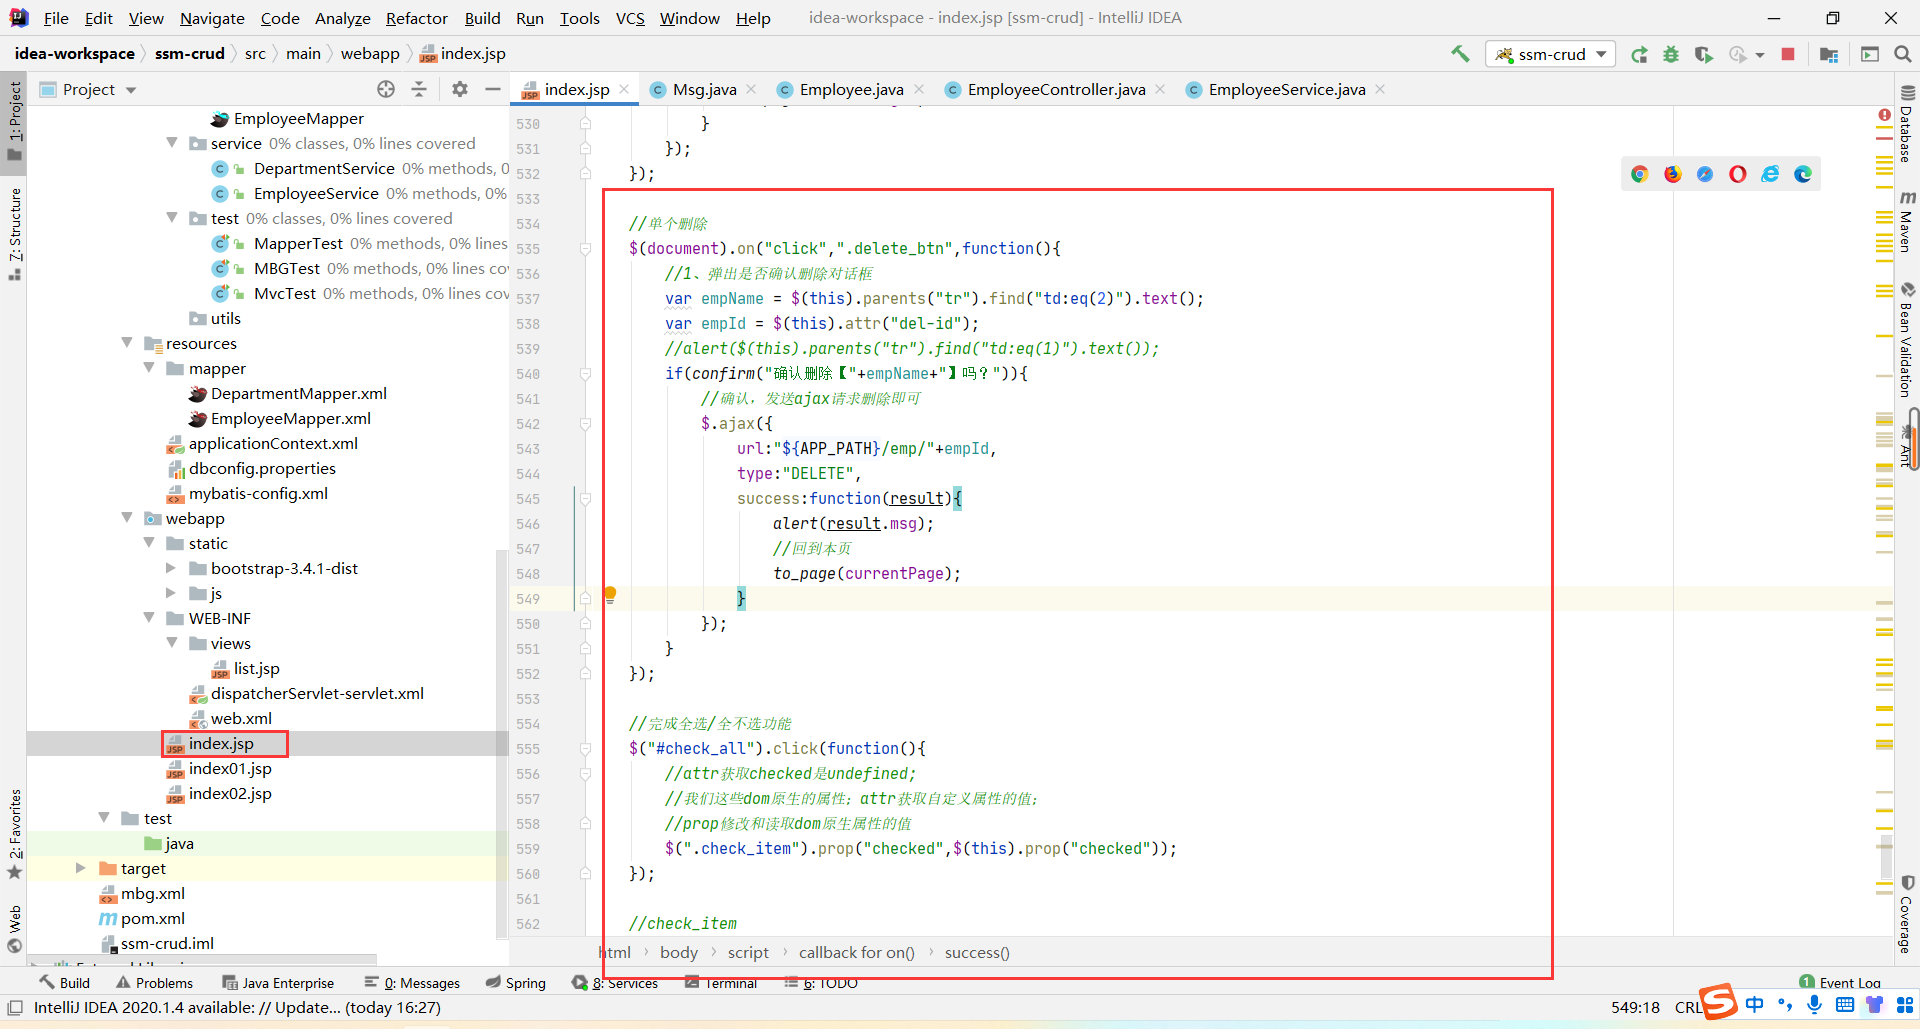Hide the Project tool window
This screenshot has height=1029, width=1920.
coord(492,89)
